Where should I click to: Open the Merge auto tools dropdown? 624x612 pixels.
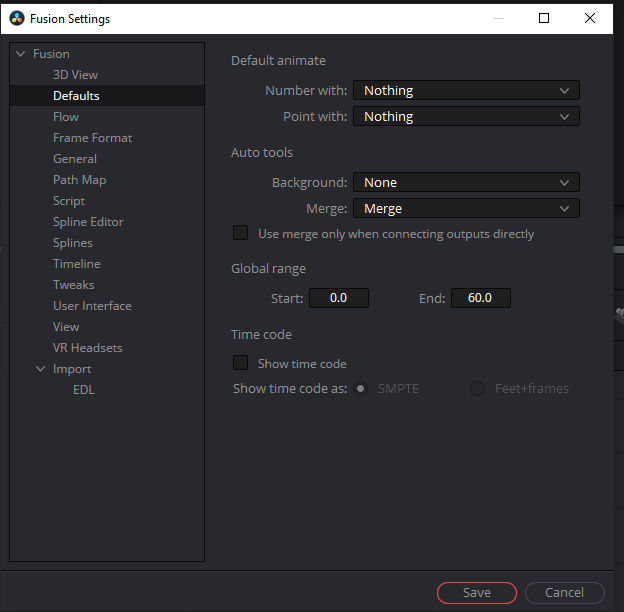466,209
